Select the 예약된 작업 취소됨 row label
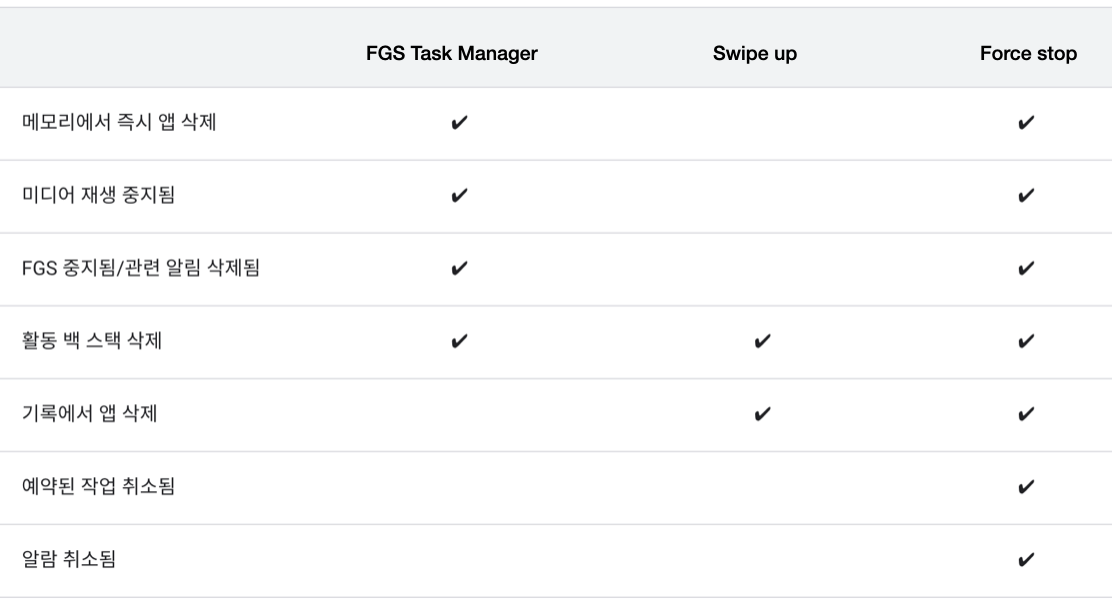This screenshot has height=612, width=1112. (99, 486)
